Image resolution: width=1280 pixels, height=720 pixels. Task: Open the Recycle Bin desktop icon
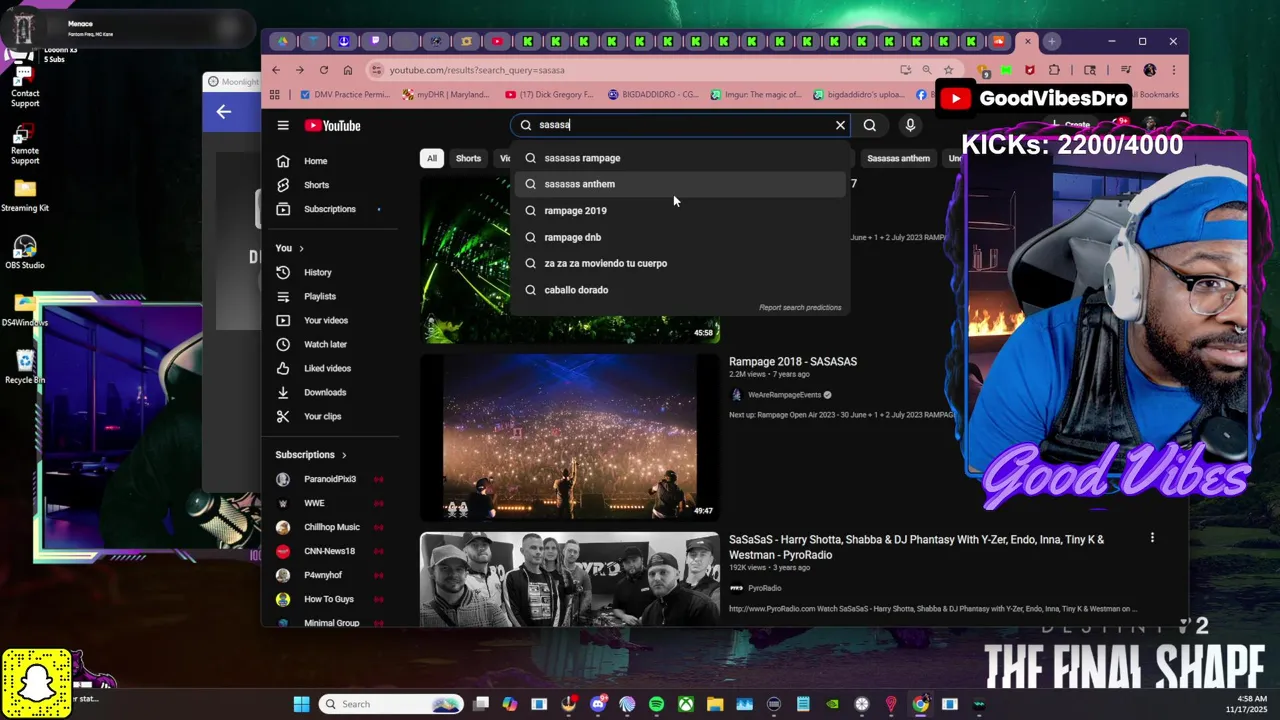click(25, 367)
